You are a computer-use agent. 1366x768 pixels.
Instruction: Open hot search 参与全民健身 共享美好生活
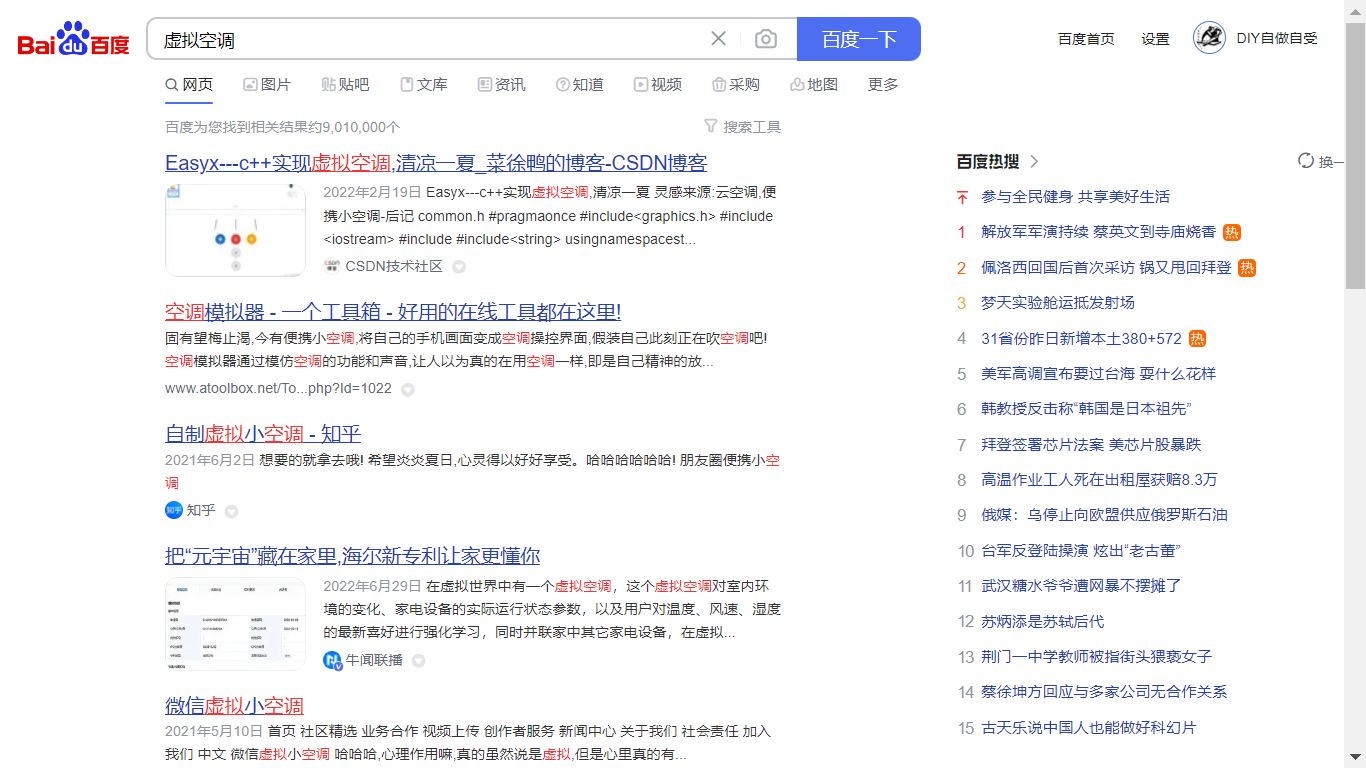click(1075, 197)
